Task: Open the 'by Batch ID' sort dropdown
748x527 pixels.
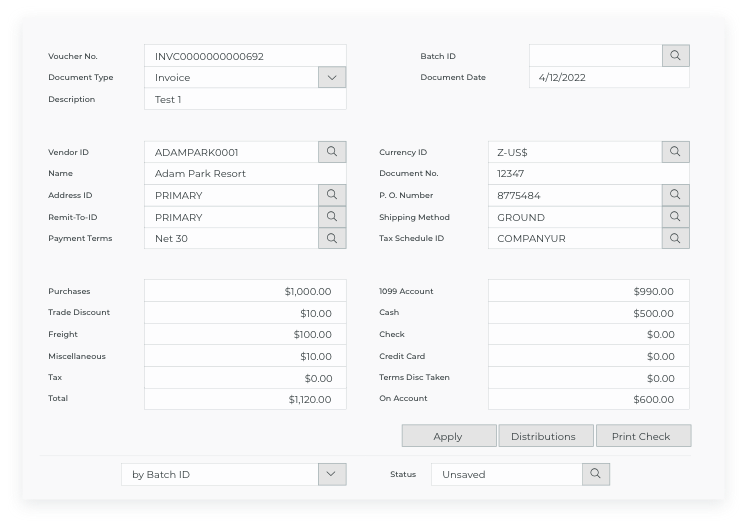Action: [332, 474]
